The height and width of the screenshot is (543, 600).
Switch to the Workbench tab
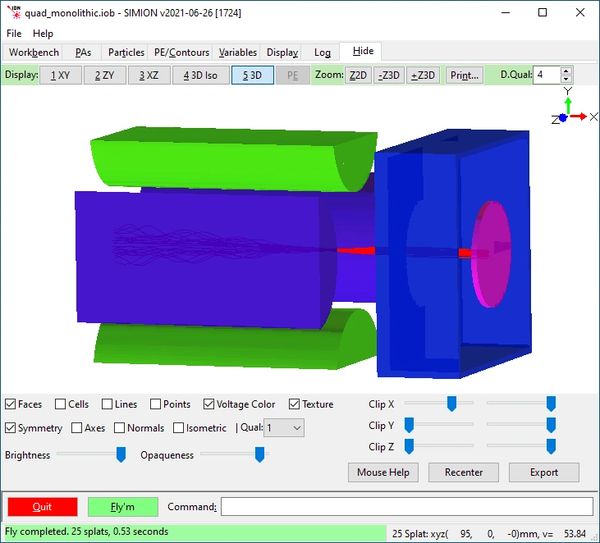34,52
